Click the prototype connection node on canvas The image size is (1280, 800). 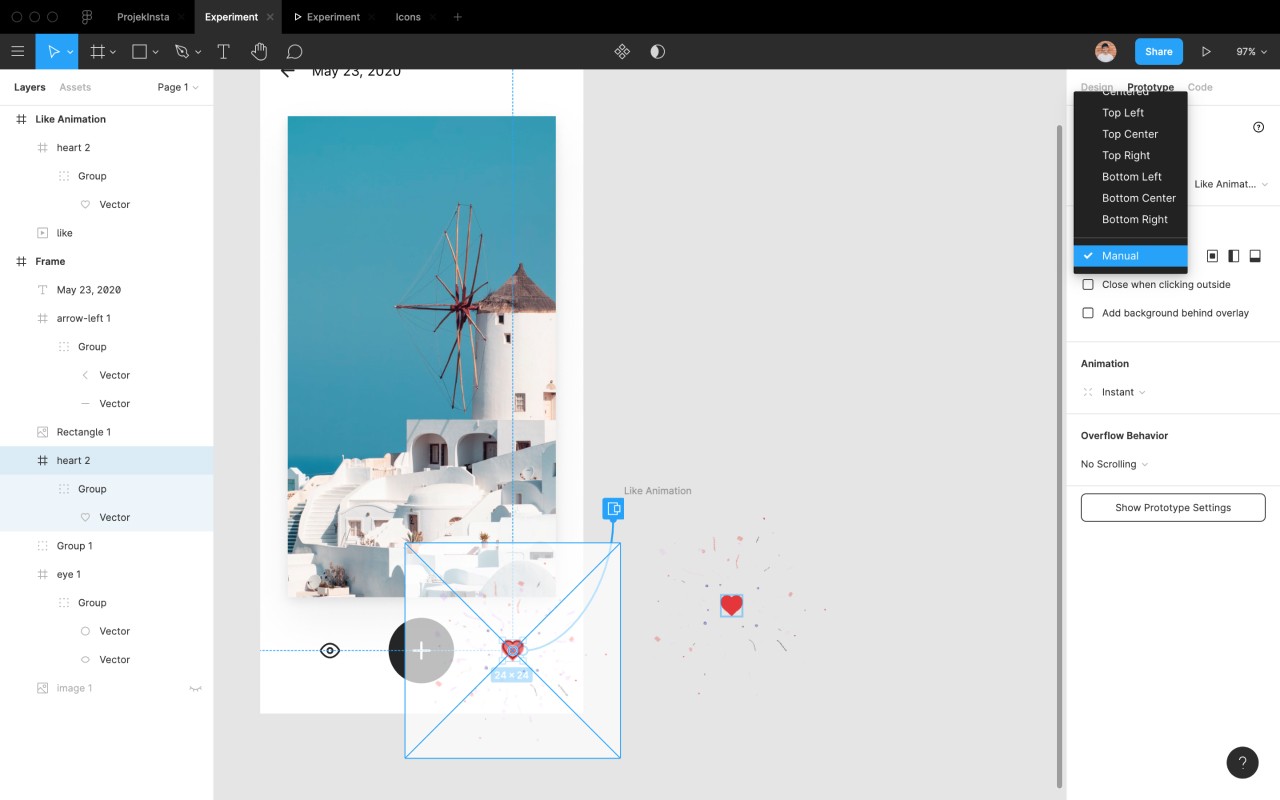[x=613, y=509]
